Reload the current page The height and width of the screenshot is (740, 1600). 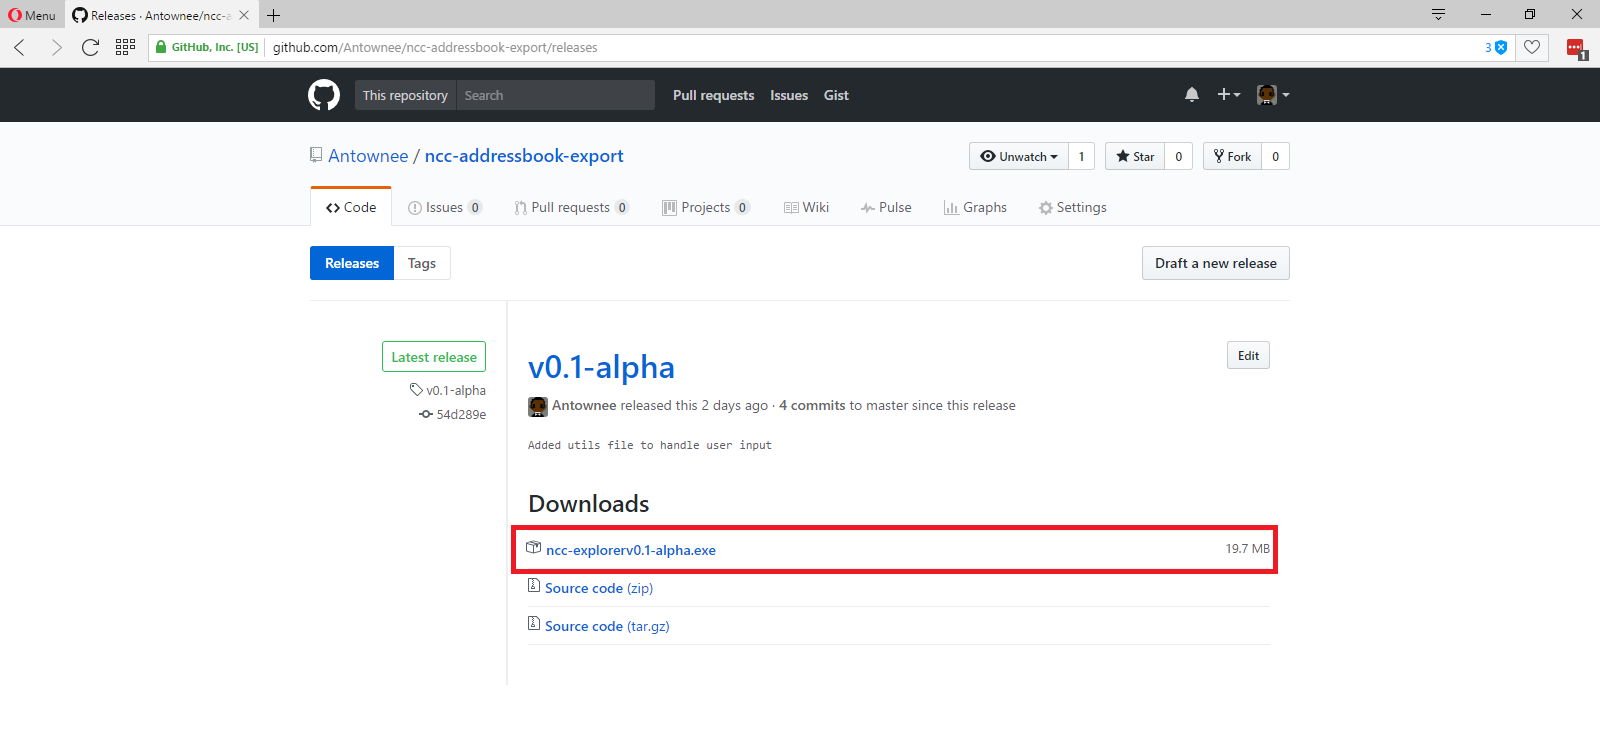[90, 47]
